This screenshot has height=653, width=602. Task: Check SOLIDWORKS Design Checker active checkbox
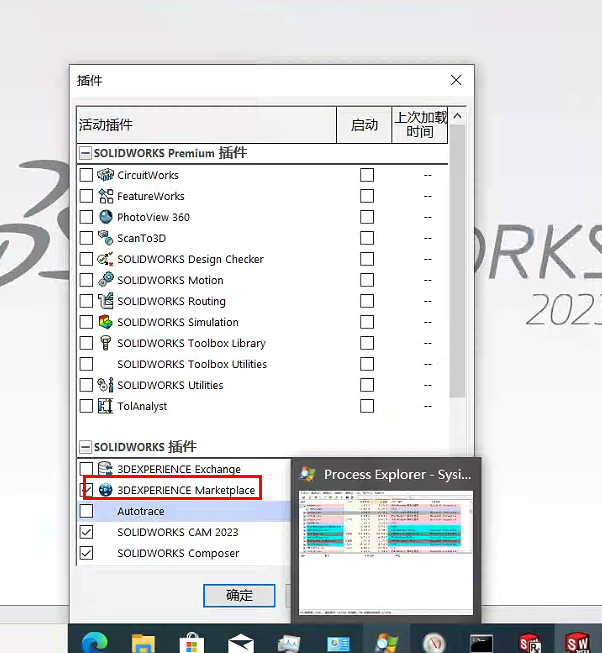click(x=86, y=259)
